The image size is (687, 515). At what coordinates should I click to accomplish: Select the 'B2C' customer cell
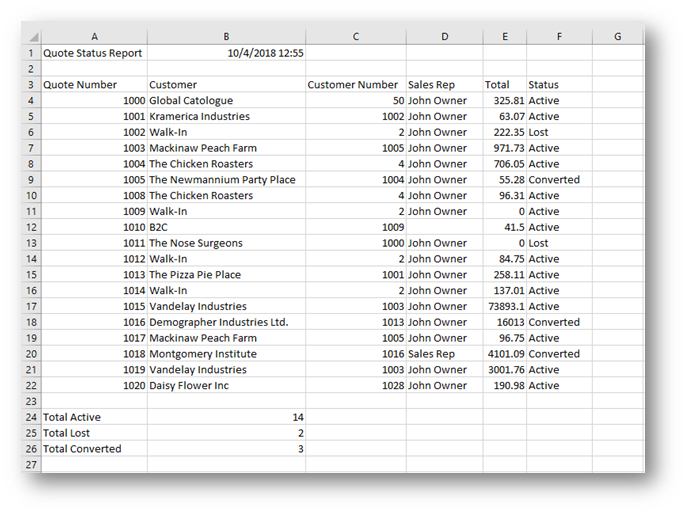(226, 227)
